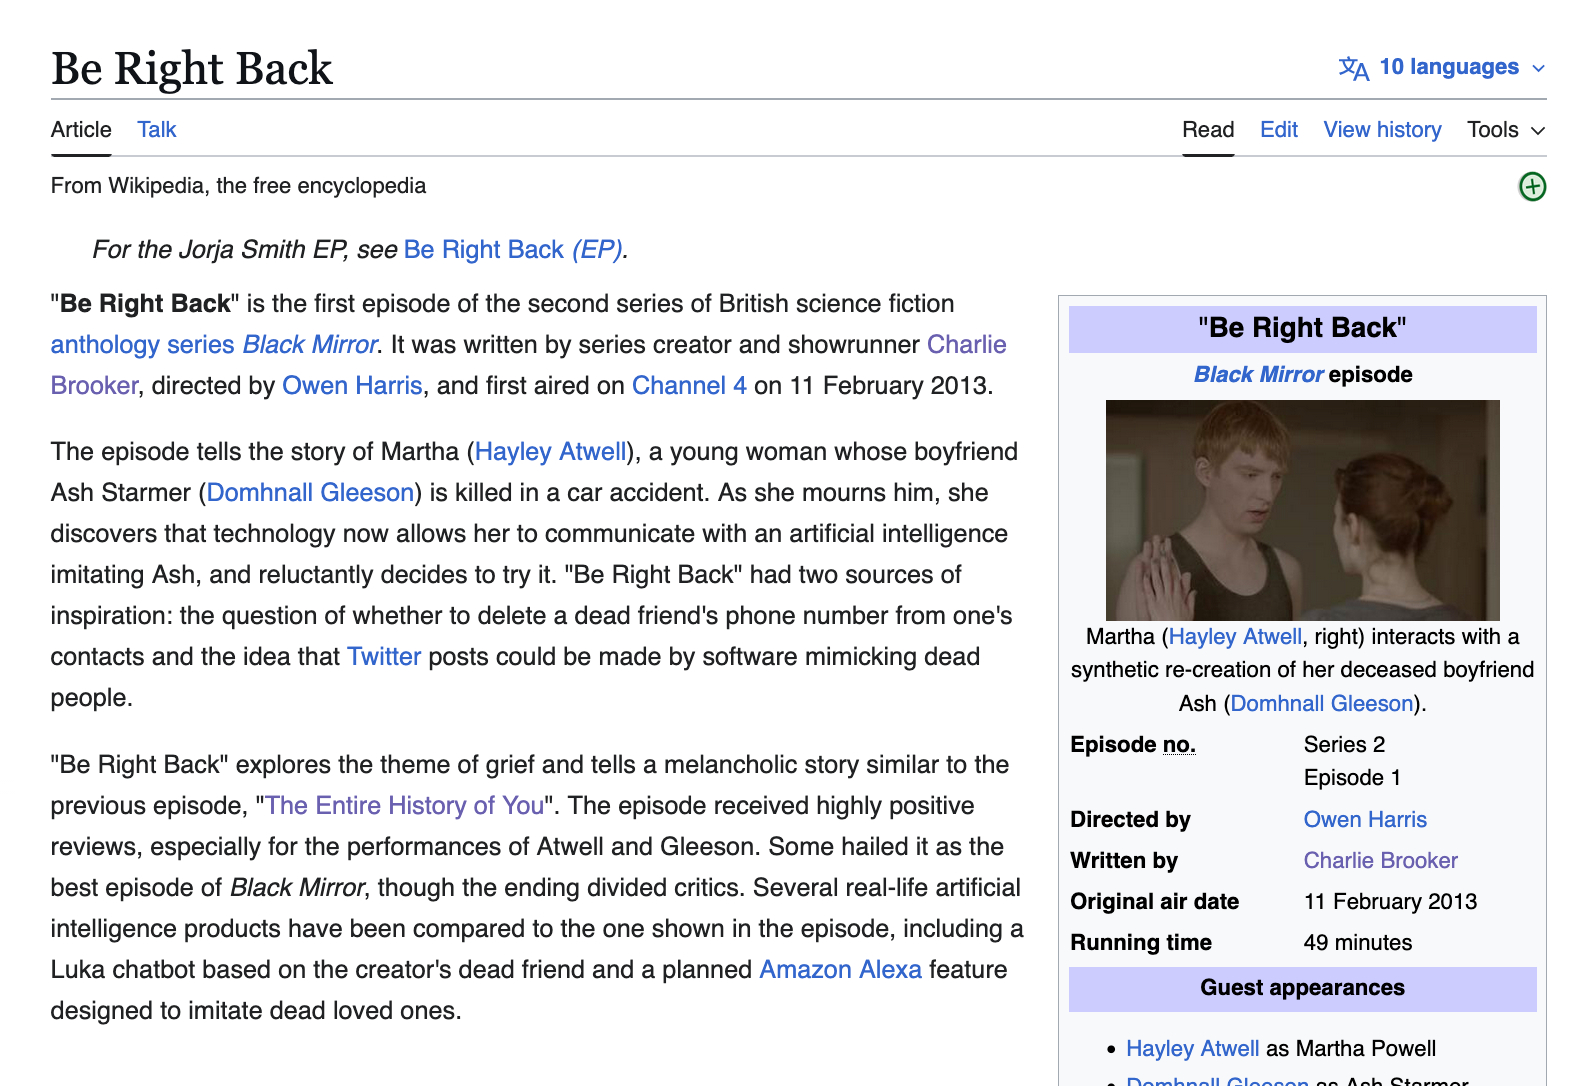Open the anthology series link

[x=142, y=345]
